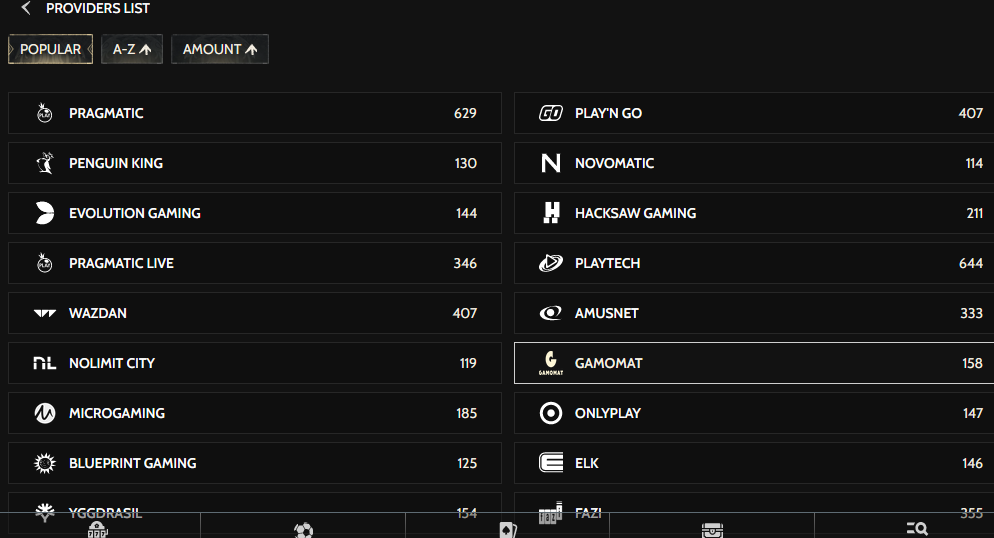This screenshot has width=994, height=538.
Task: Open the search icon in bottom bar
Action: [917, 528]
